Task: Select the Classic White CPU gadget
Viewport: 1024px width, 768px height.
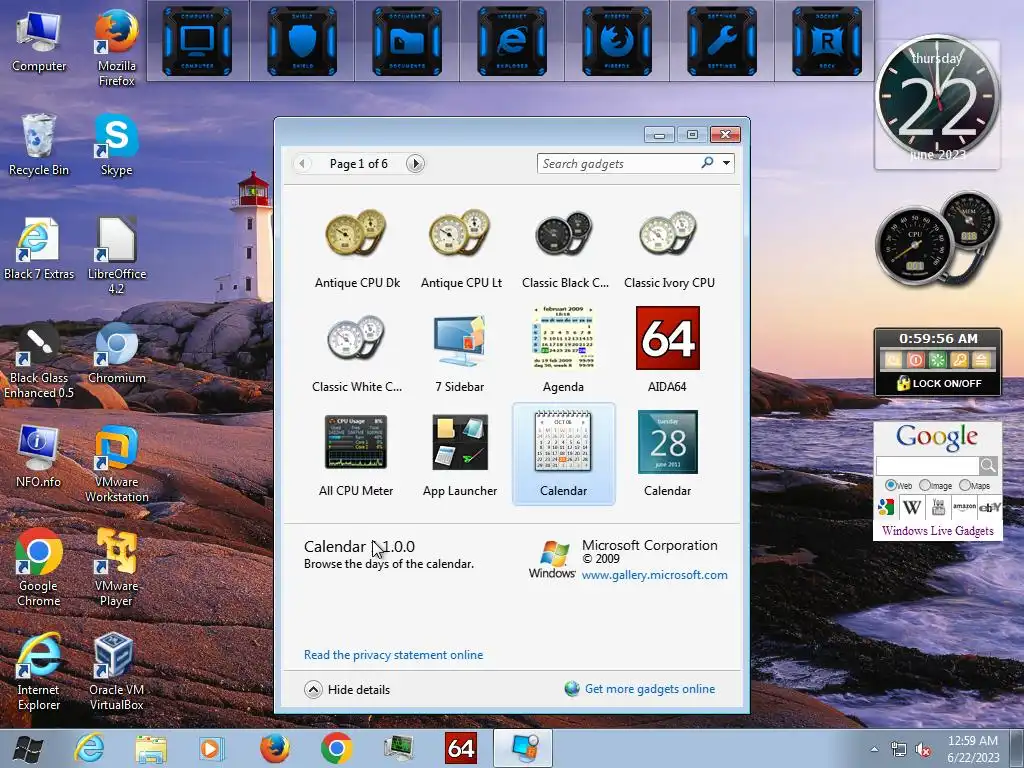Action: tap(357, 353)
